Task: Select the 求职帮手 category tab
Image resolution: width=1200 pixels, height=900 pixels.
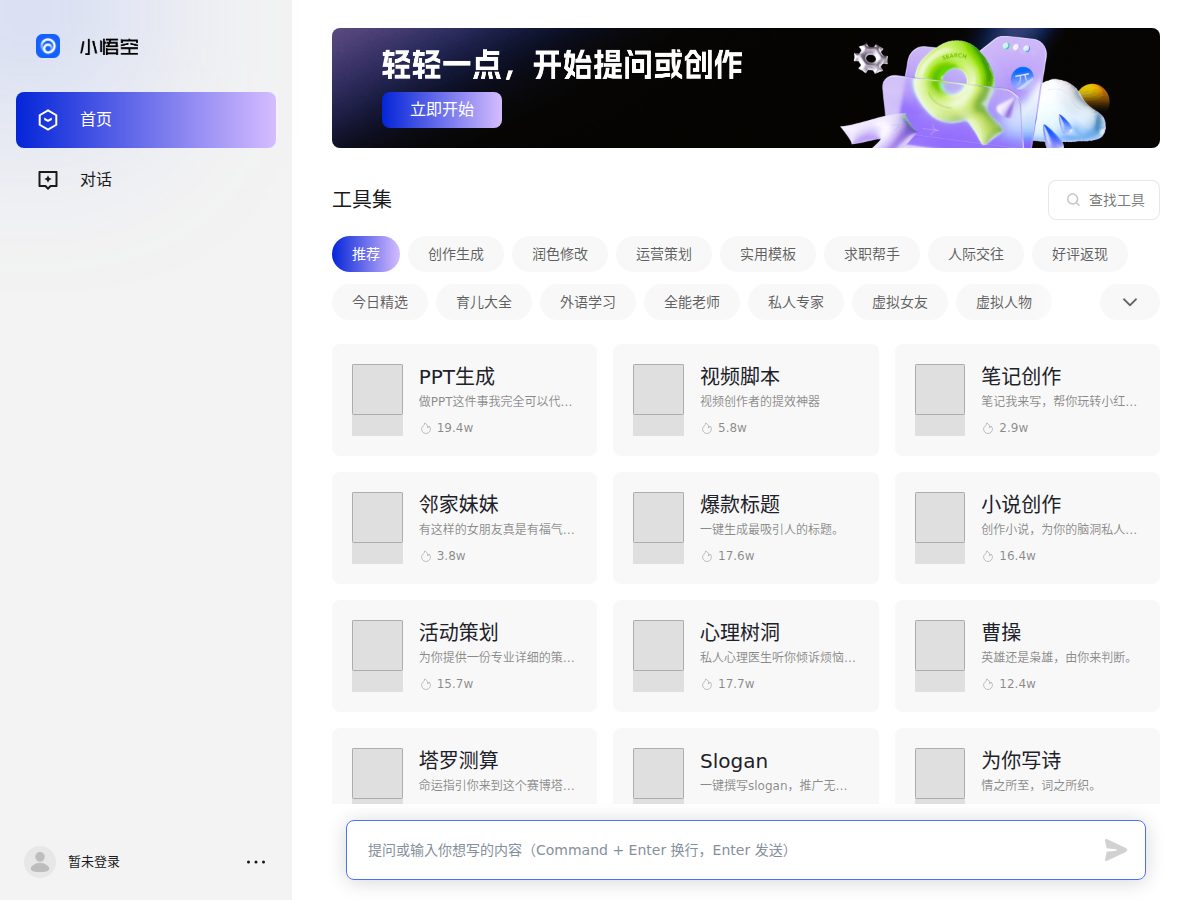Action: tap(872, 254)
